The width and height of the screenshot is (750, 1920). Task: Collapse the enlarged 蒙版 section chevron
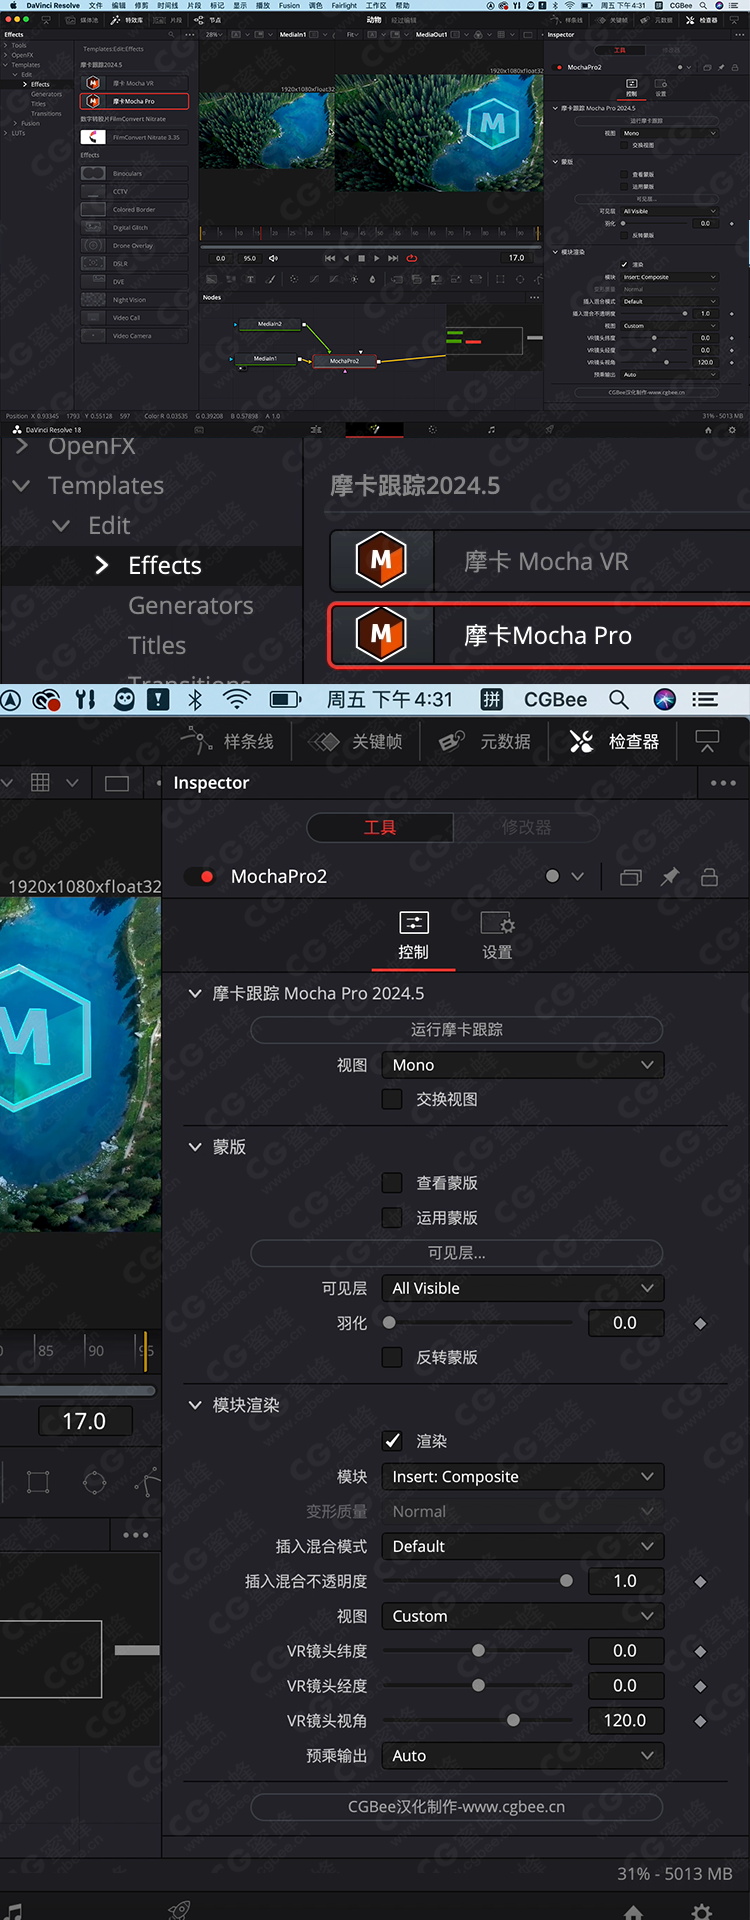tap(195, 1147)
